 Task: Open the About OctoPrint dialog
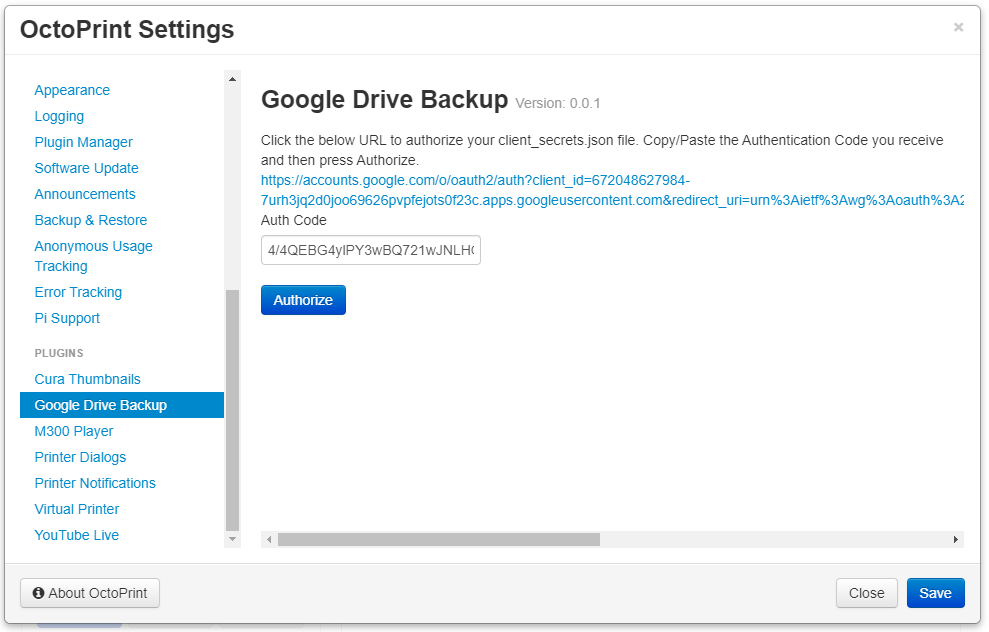coord(90,593)
